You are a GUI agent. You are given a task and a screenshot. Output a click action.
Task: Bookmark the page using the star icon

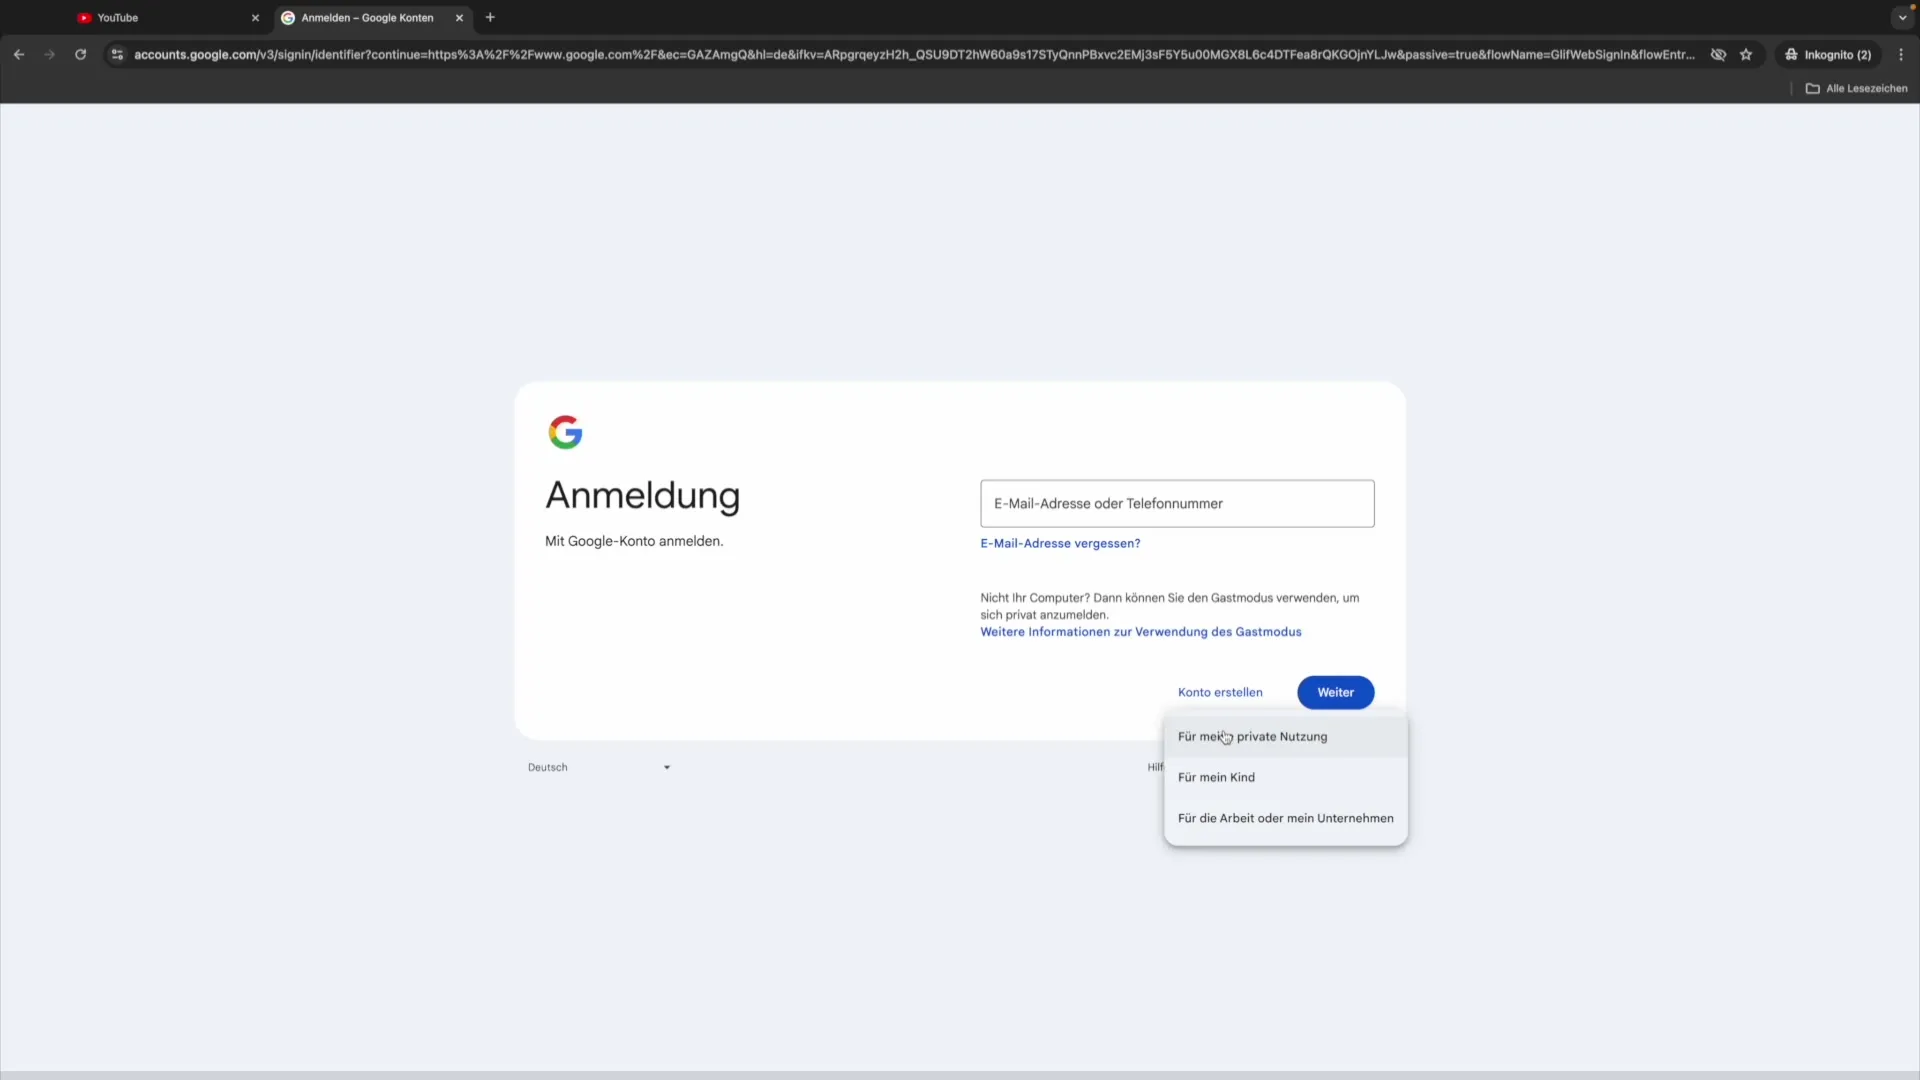(1747, 55)
